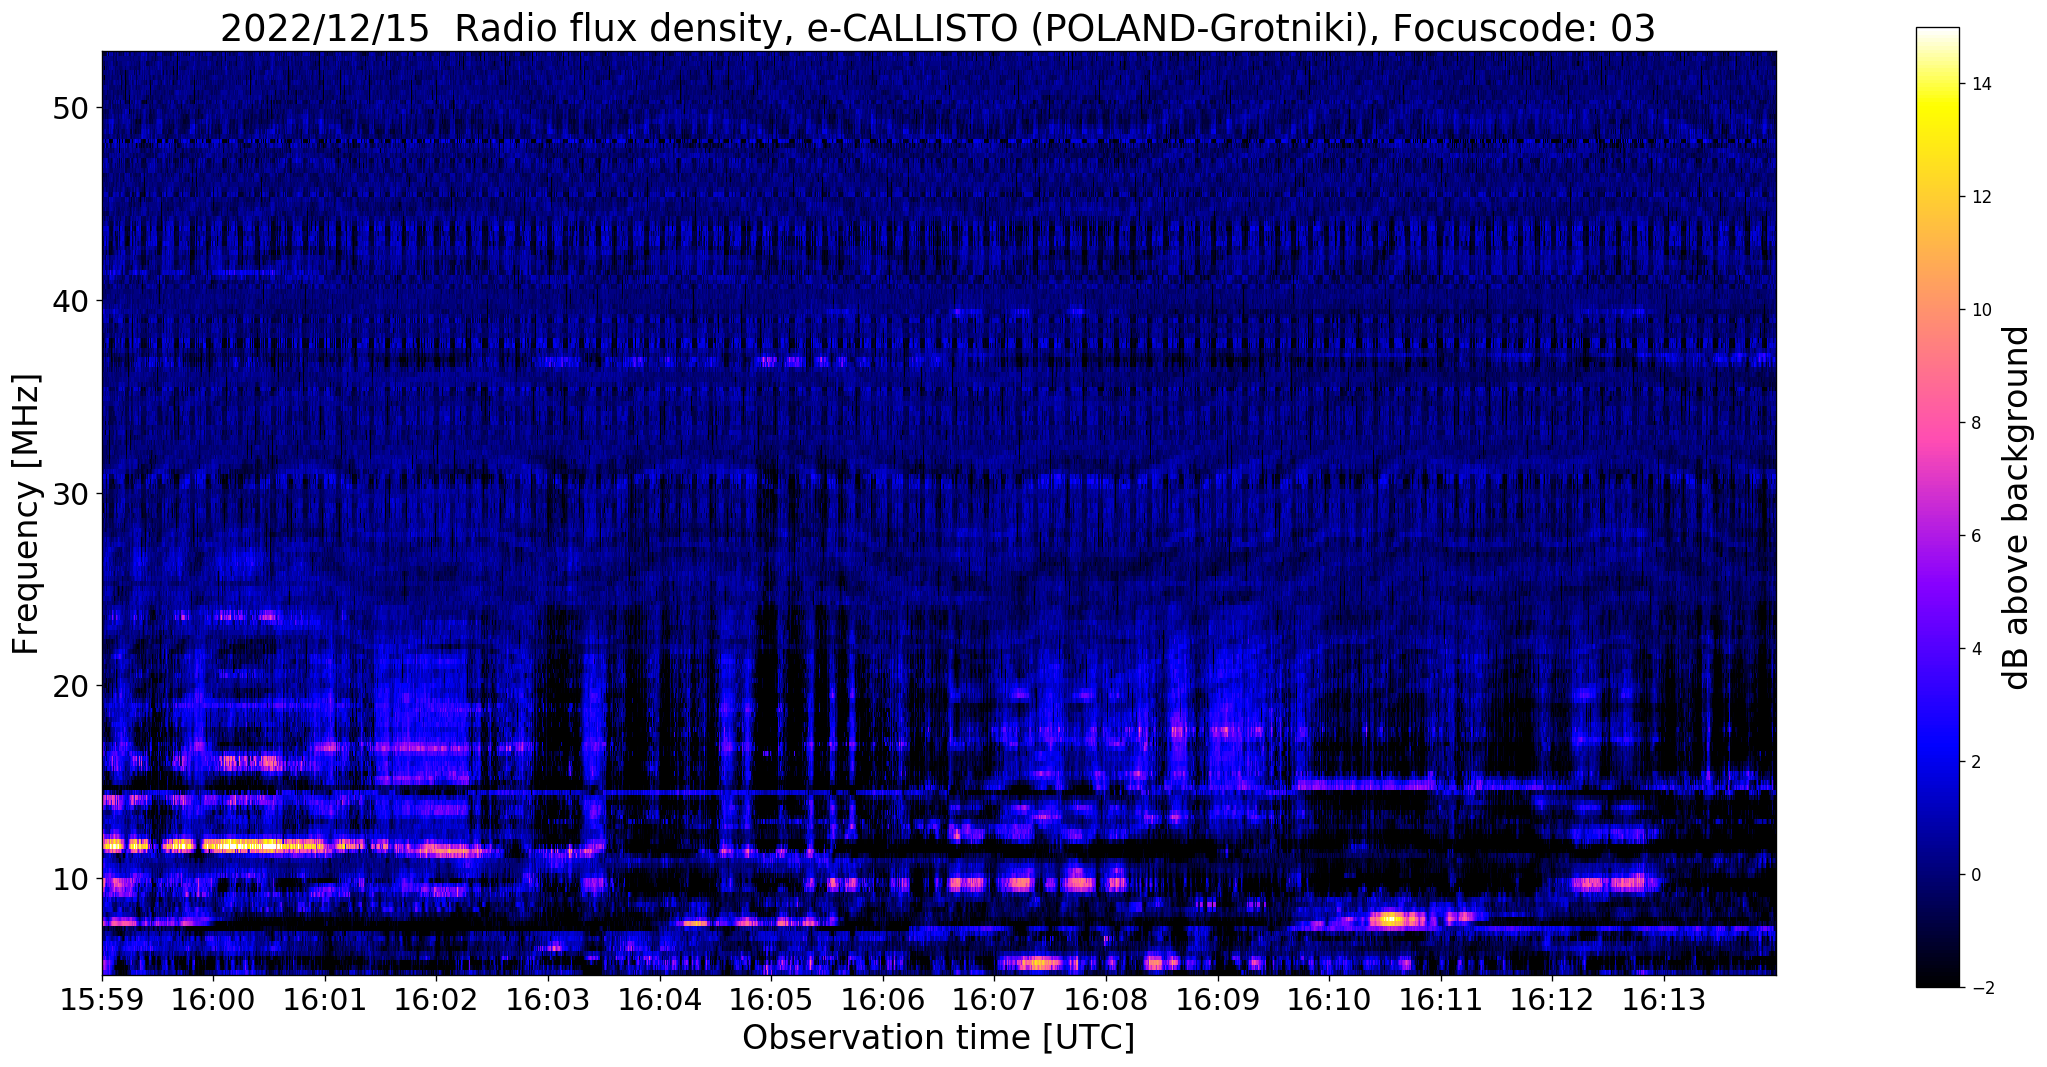Click the 'Observation time [UTC]' x-axis label

[x=938, y=1037]
